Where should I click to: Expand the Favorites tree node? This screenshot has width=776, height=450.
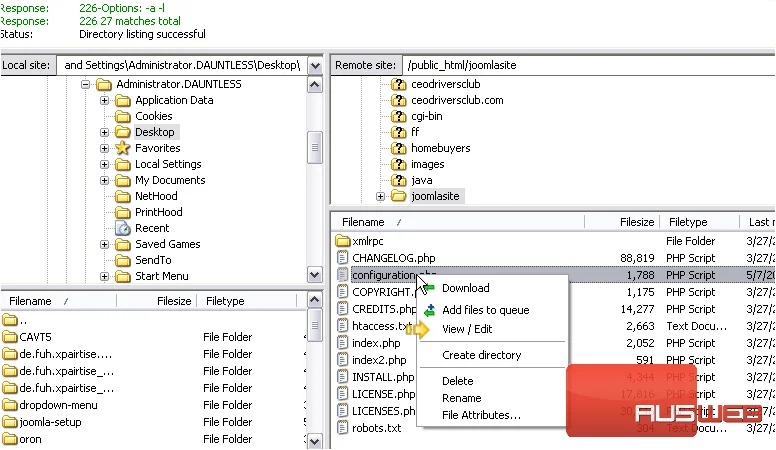104,148
